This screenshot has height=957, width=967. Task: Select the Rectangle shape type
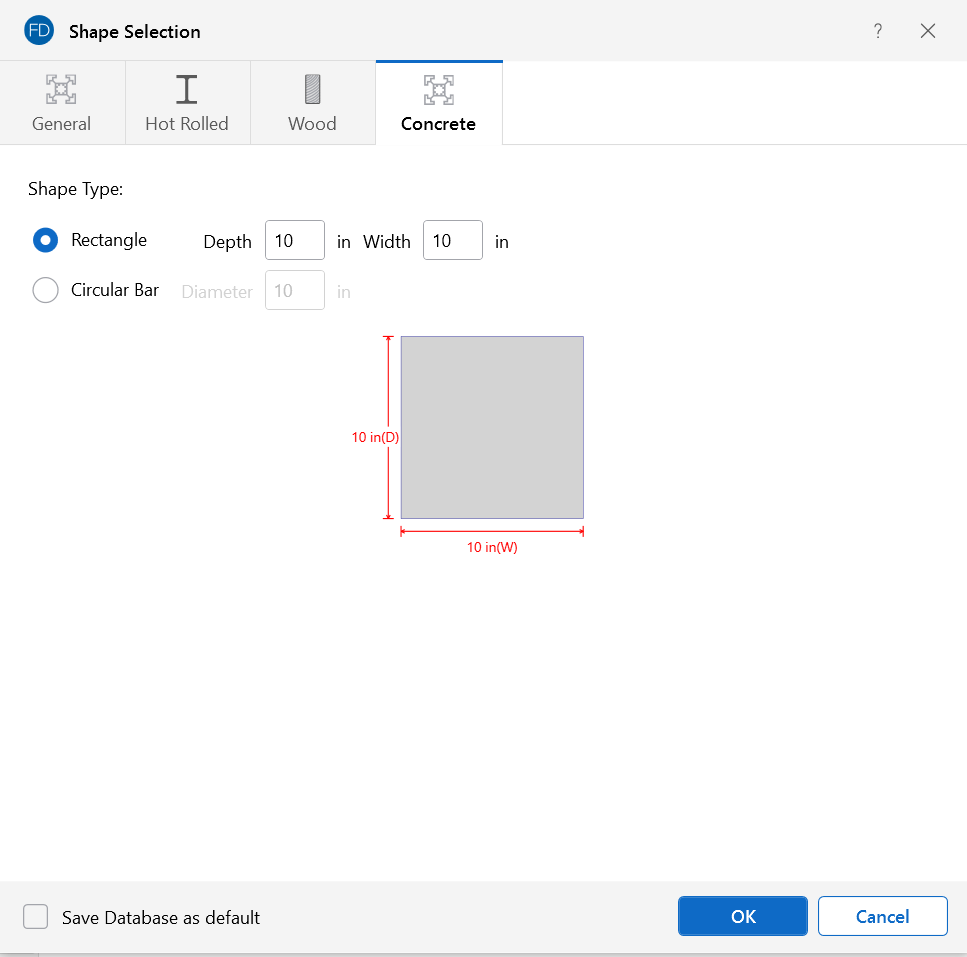tap(46, 240)
